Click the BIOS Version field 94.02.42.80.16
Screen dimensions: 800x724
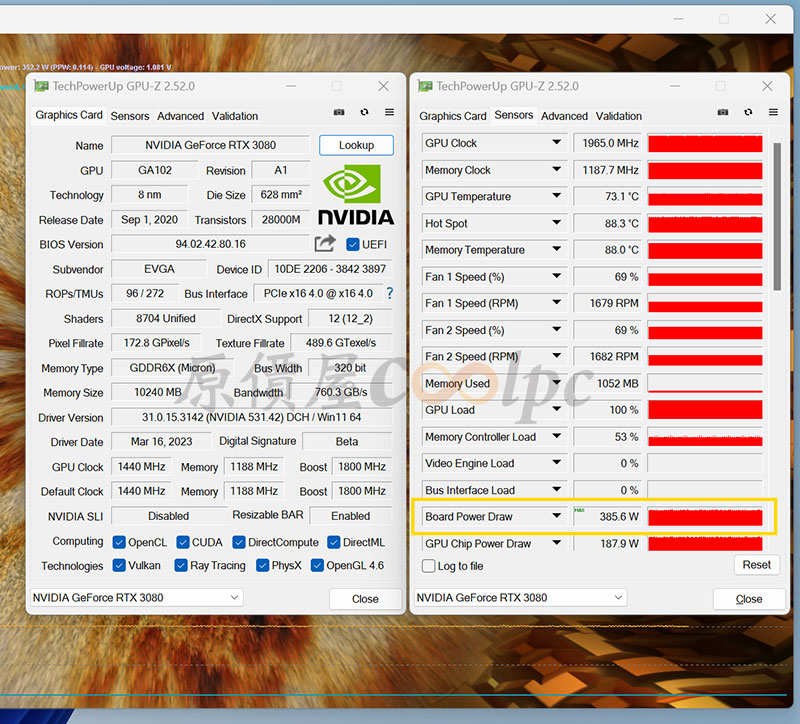(210, 244)
